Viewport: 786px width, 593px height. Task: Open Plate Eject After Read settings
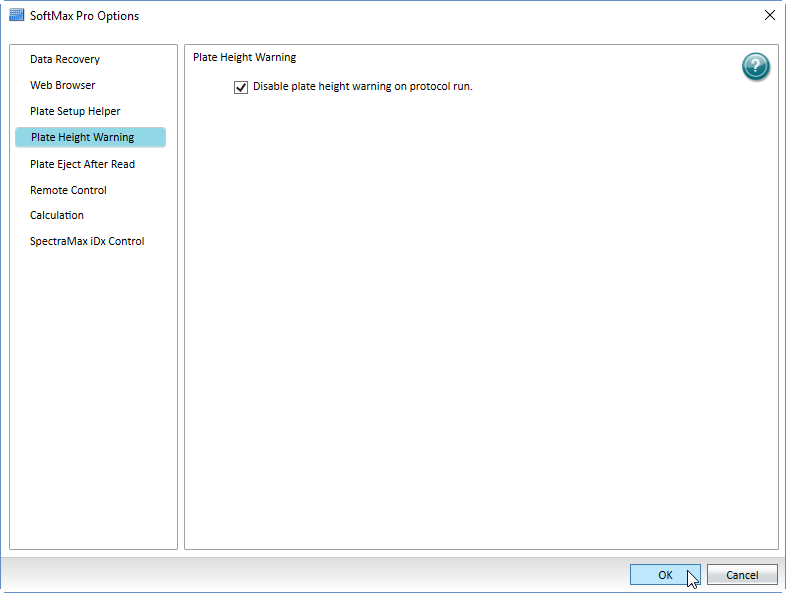[82, 164]
